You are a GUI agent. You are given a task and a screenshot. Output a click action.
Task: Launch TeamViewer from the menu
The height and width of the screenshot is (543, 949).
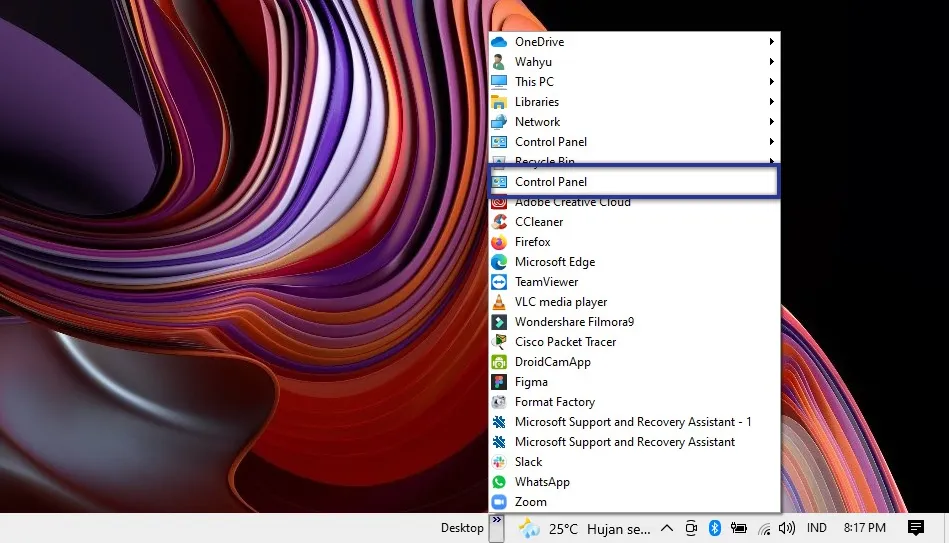click(546, 282)
